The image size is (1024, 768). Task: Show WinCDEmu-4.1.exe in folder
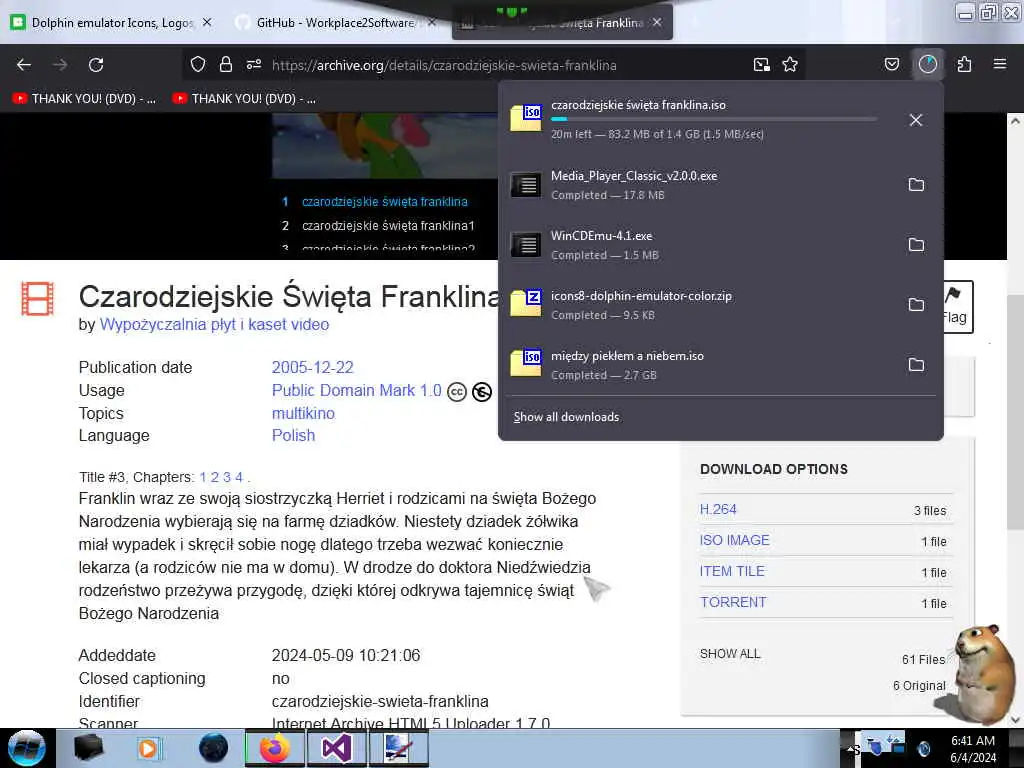[916, 245]
